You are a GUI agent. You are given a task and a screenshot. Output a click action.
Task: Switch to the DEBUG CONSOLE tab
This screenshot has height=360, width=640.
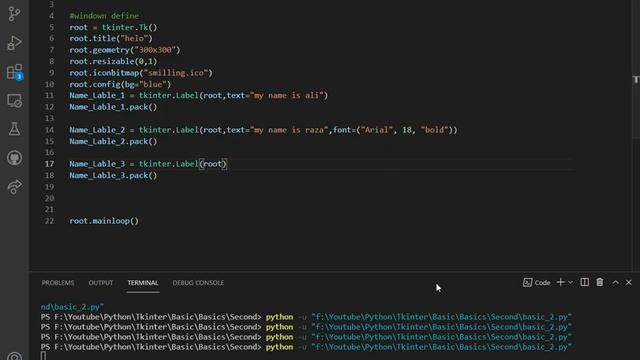198,282
